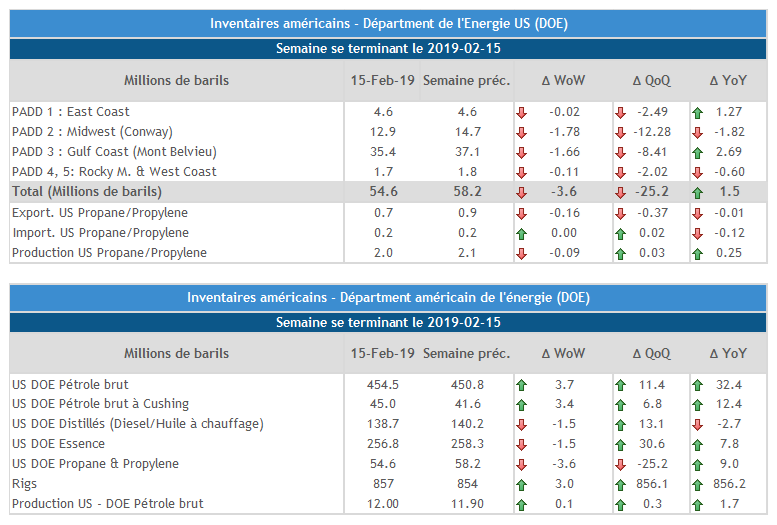
Task: Click the red WoW arrow for PADD 1 East Coast
Action: pos(521,112)
